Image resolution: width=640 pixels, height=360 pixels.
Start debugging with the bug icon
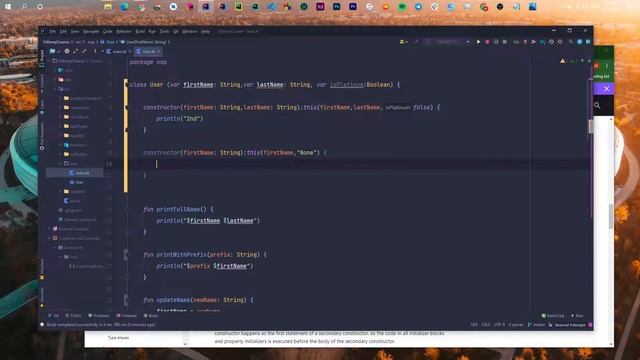tap(487, 42)
